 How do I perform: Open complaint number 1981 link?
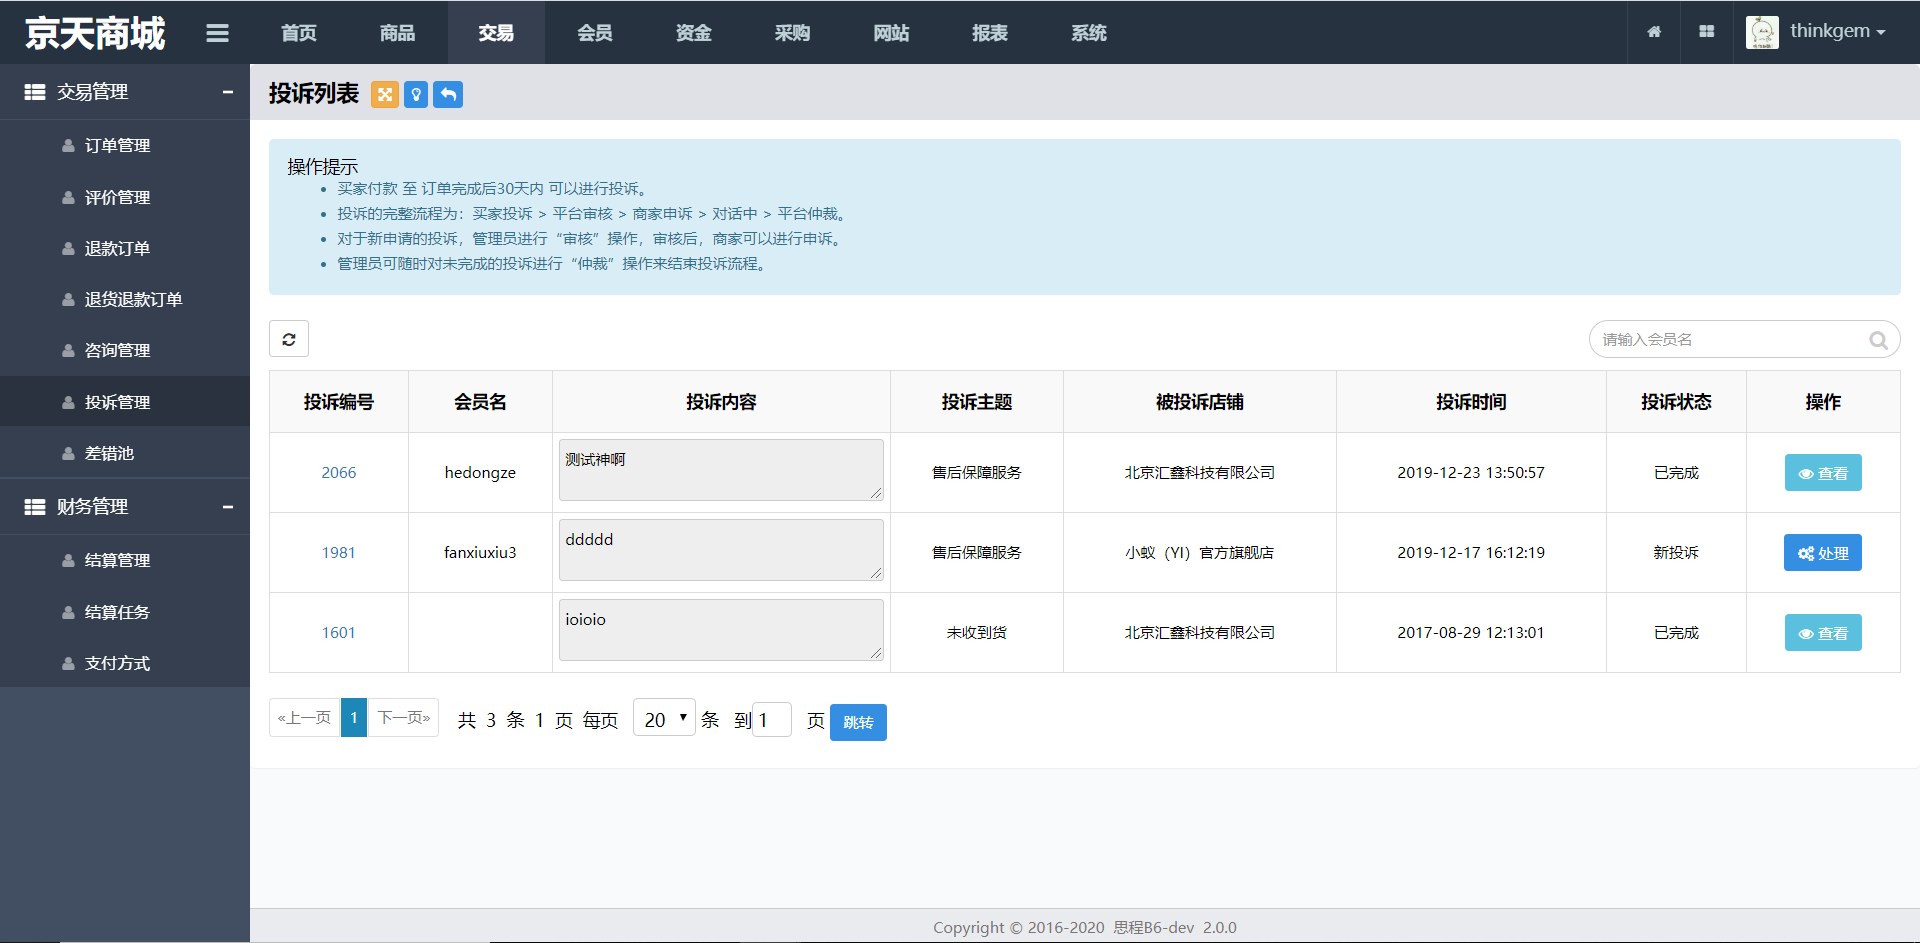[339, 553]
